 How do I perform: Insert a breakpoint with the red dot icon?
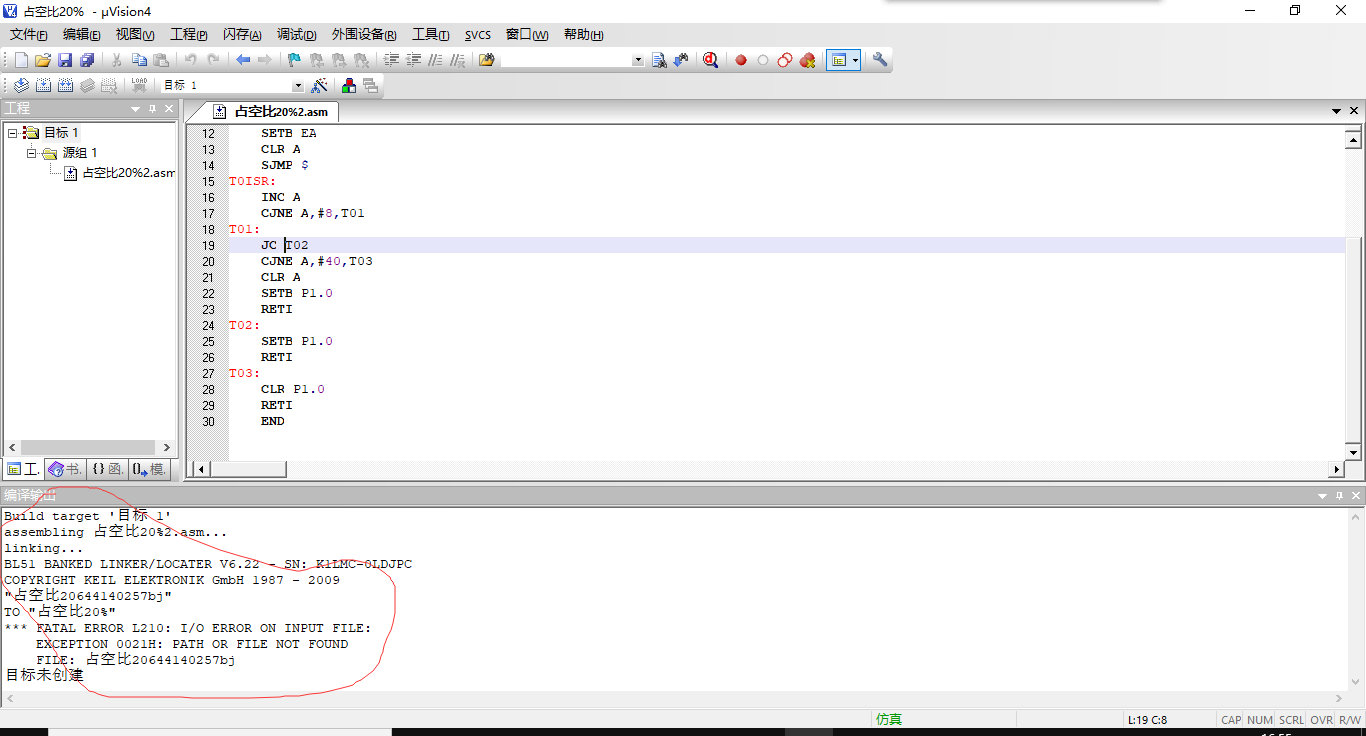pos(741,60)
